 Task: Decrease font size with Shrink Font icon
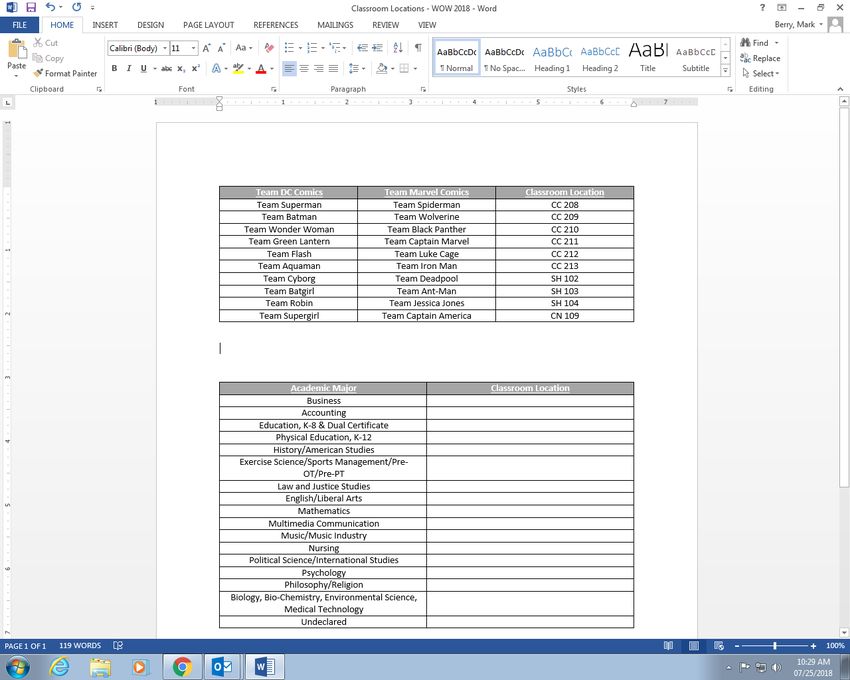(x=221, y=48)
